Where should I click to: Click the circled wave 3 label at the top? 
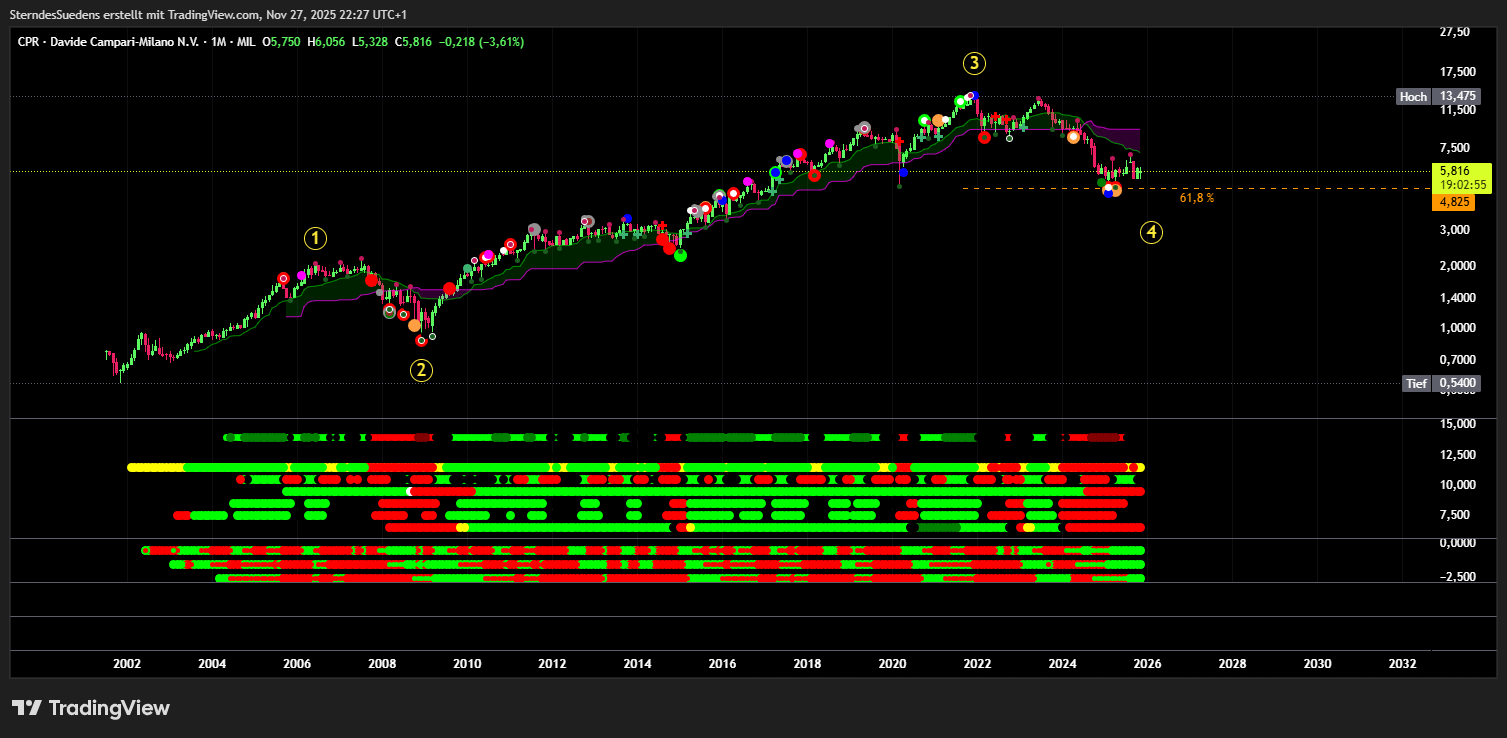pos(974,64)
